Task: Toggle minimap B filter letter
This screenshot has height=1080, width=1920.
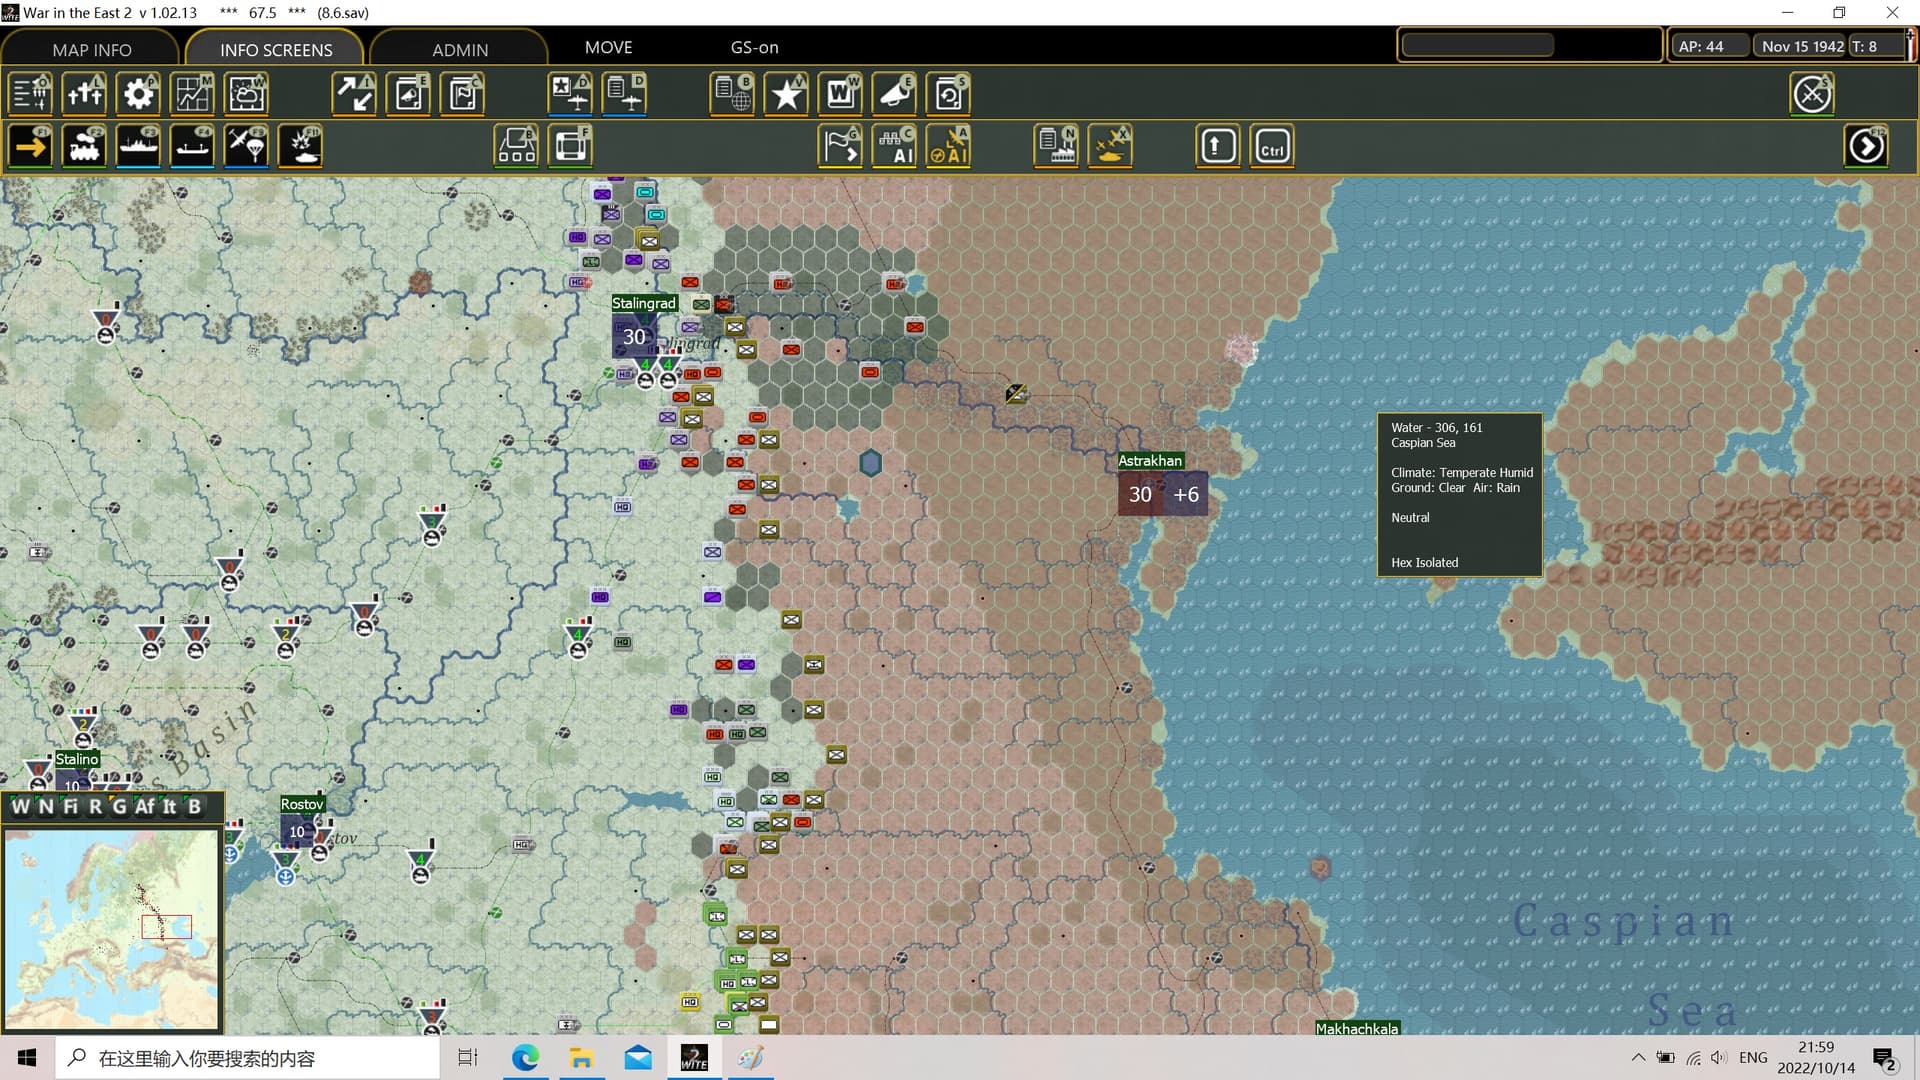Action: (194, 806)
